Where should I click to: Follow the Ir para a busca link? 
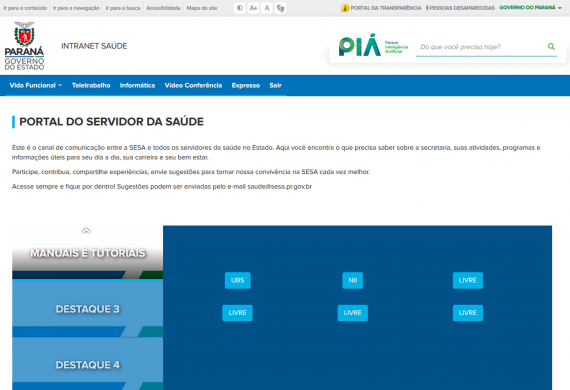tap(123, 8)
